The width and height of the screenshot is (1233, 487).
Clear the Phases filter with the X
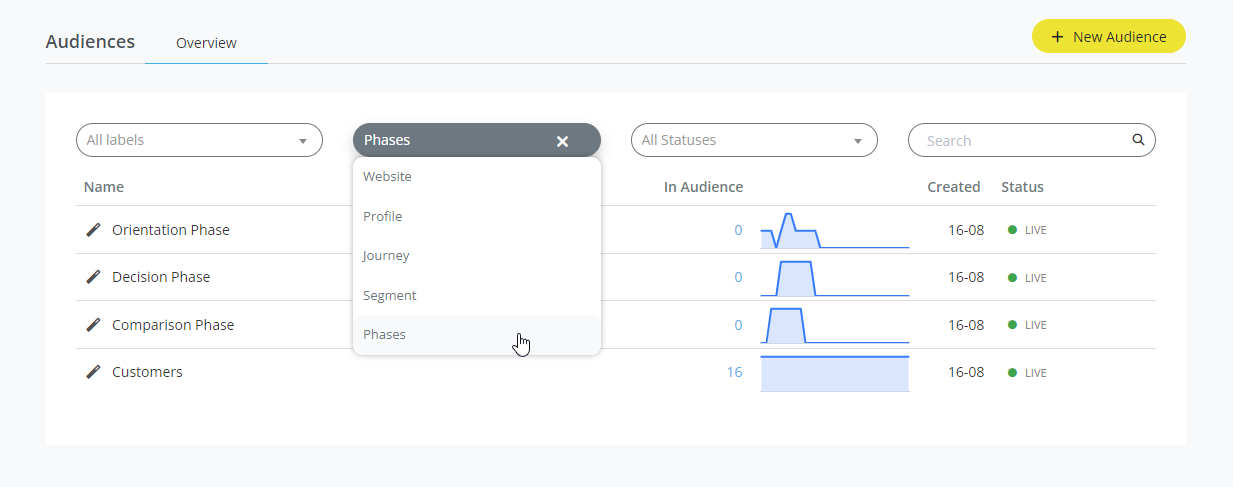point(562,141)
